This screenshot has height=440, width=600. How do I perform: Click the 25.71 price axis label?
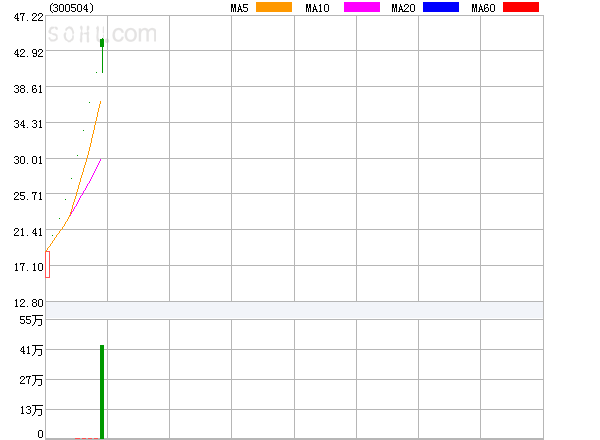(28, 196)
